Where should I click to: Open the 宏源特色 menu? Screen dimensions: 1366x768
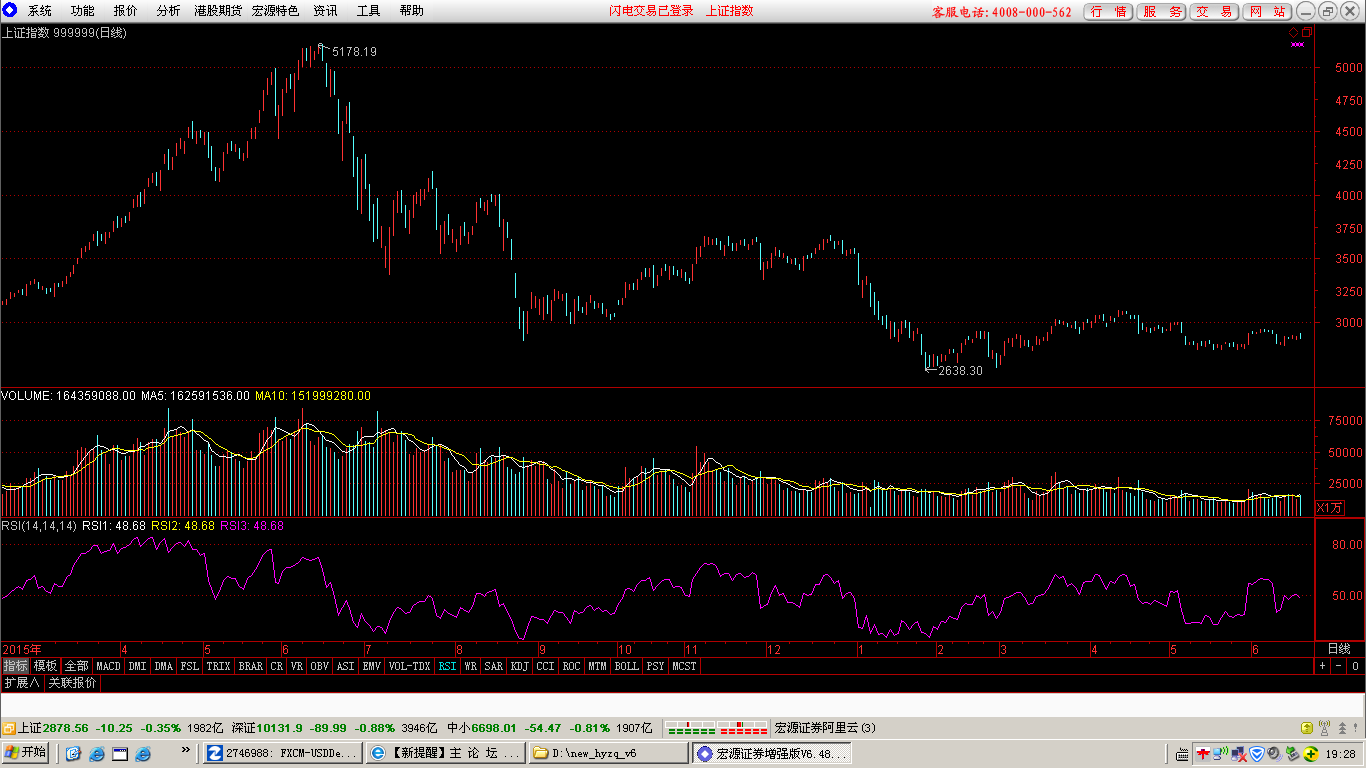click(x=275, y=11)
